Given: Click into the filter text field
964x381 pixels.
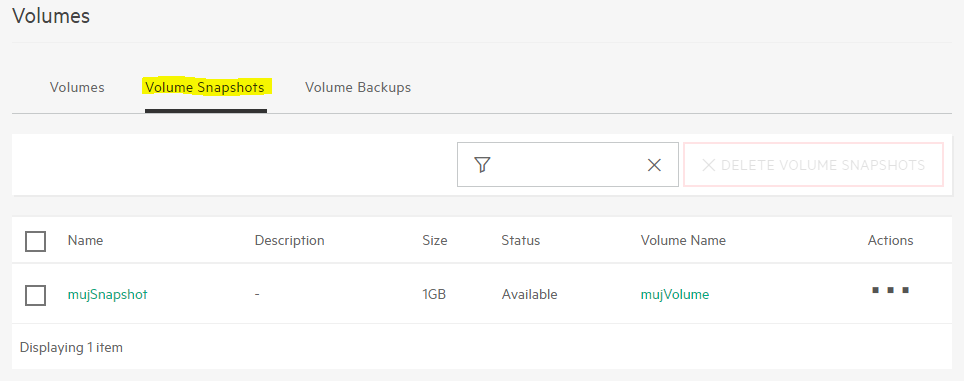Looking at the screenshot, I should [568, 165].
